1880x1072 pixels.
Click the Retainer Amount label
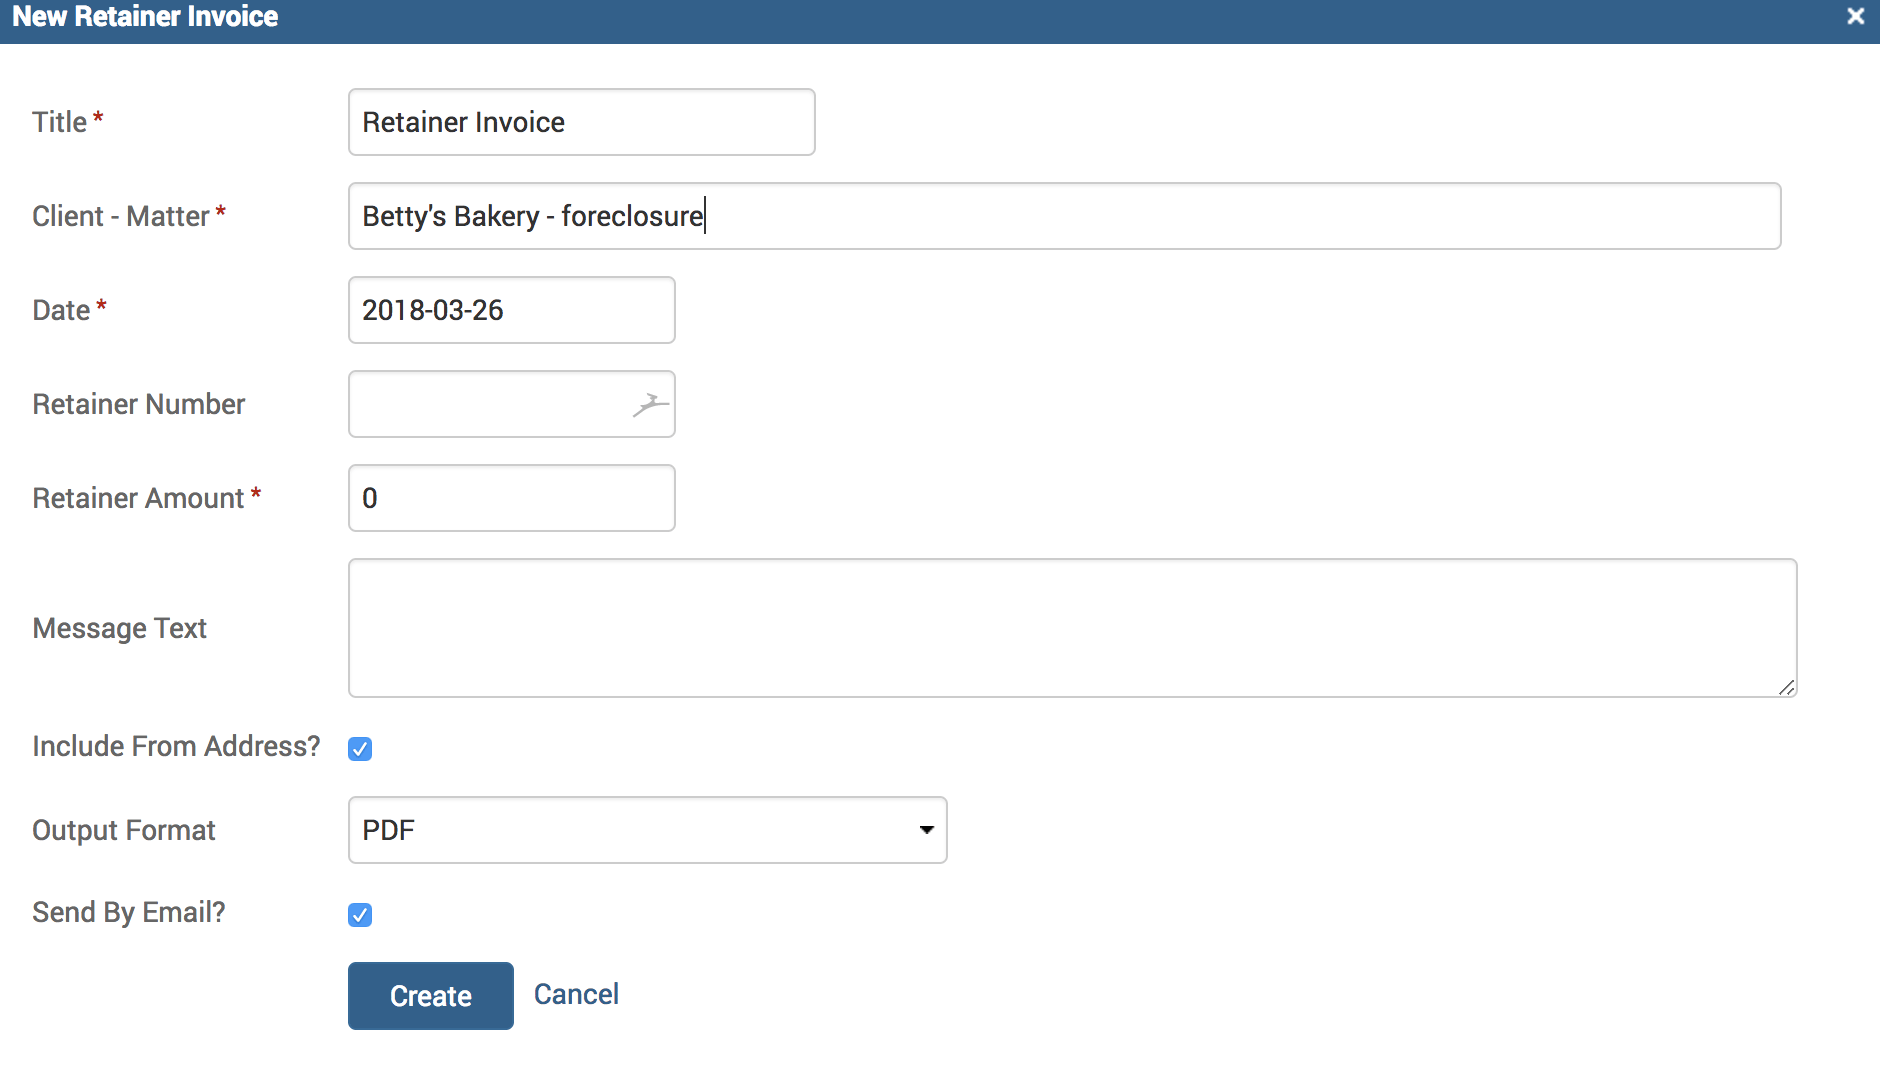[x=138, y=498]
